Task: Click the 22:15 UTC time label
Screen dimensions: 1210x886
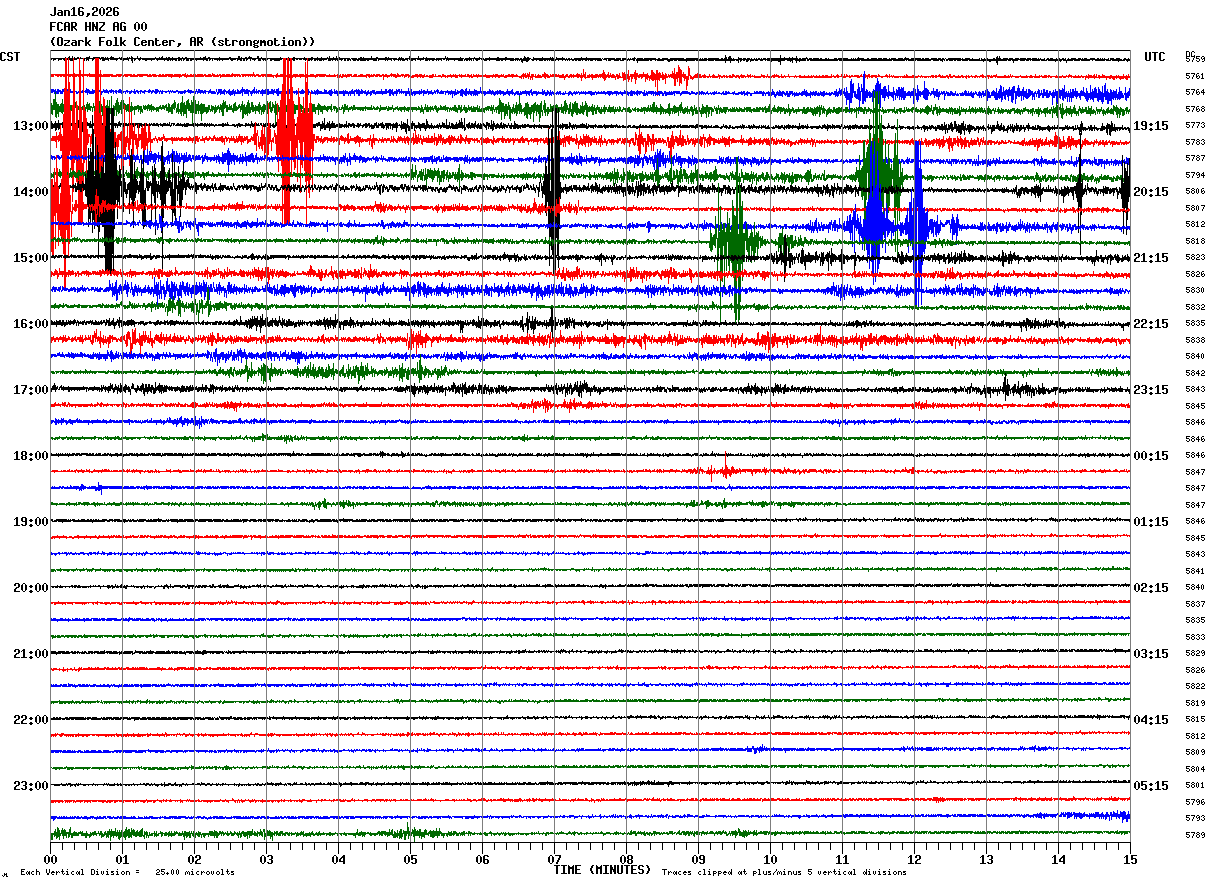Action: click(1151, 324)
